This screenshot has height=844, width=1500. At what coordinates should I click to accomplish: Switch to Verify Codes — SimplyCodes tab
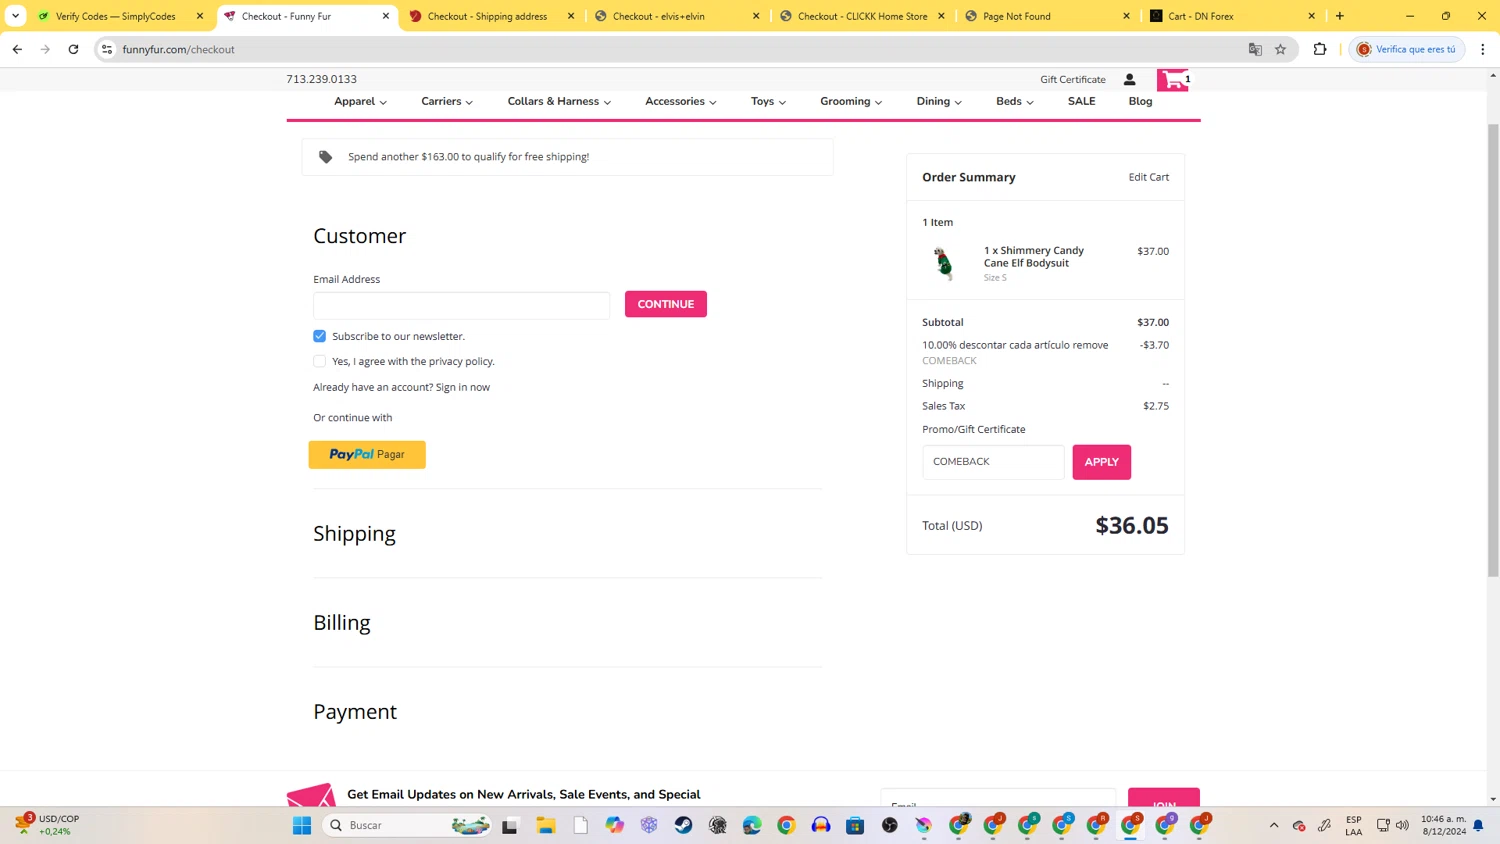tap(115, 16)
